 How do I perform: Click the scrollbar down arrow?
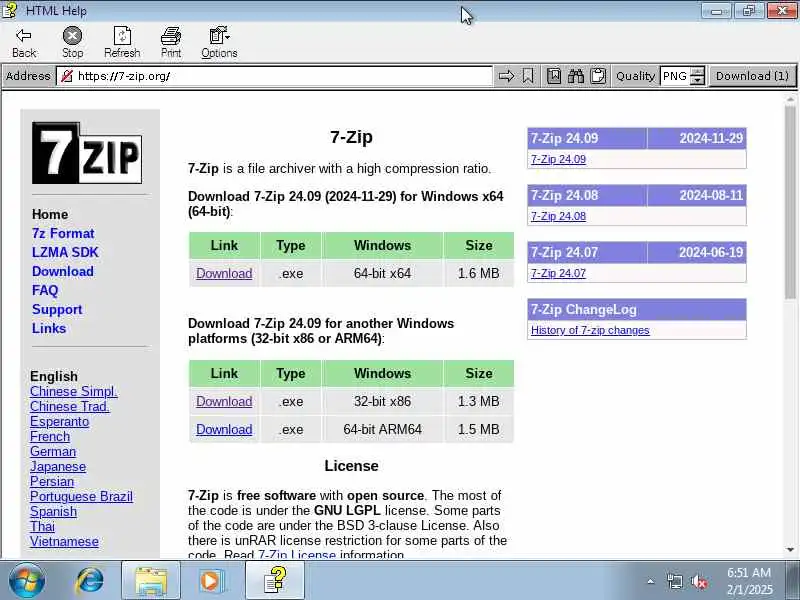(x=790, y=550)
